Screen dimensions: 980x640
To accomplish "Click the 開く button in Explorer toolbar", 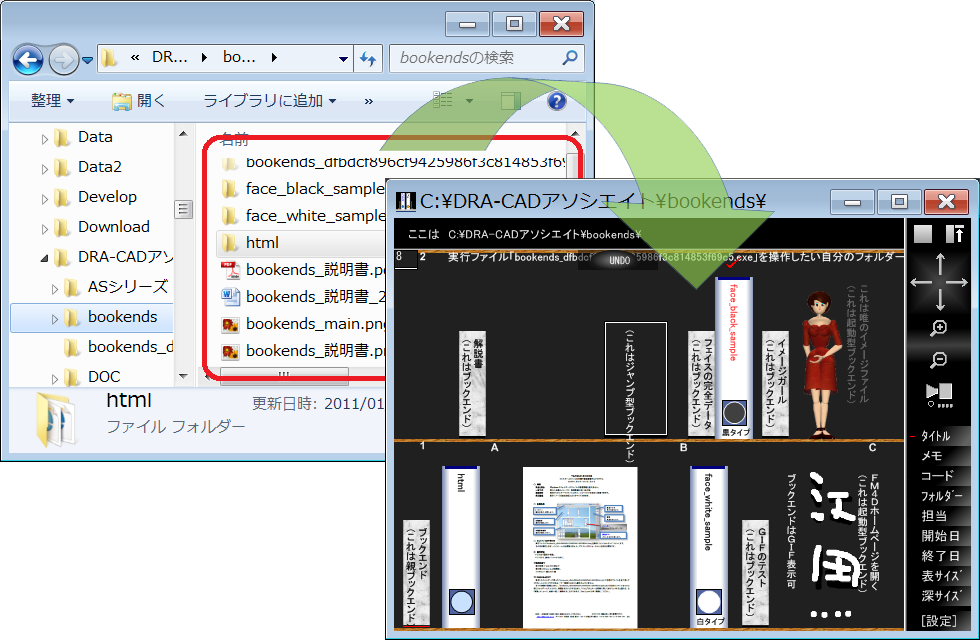I will coord(138,101).
